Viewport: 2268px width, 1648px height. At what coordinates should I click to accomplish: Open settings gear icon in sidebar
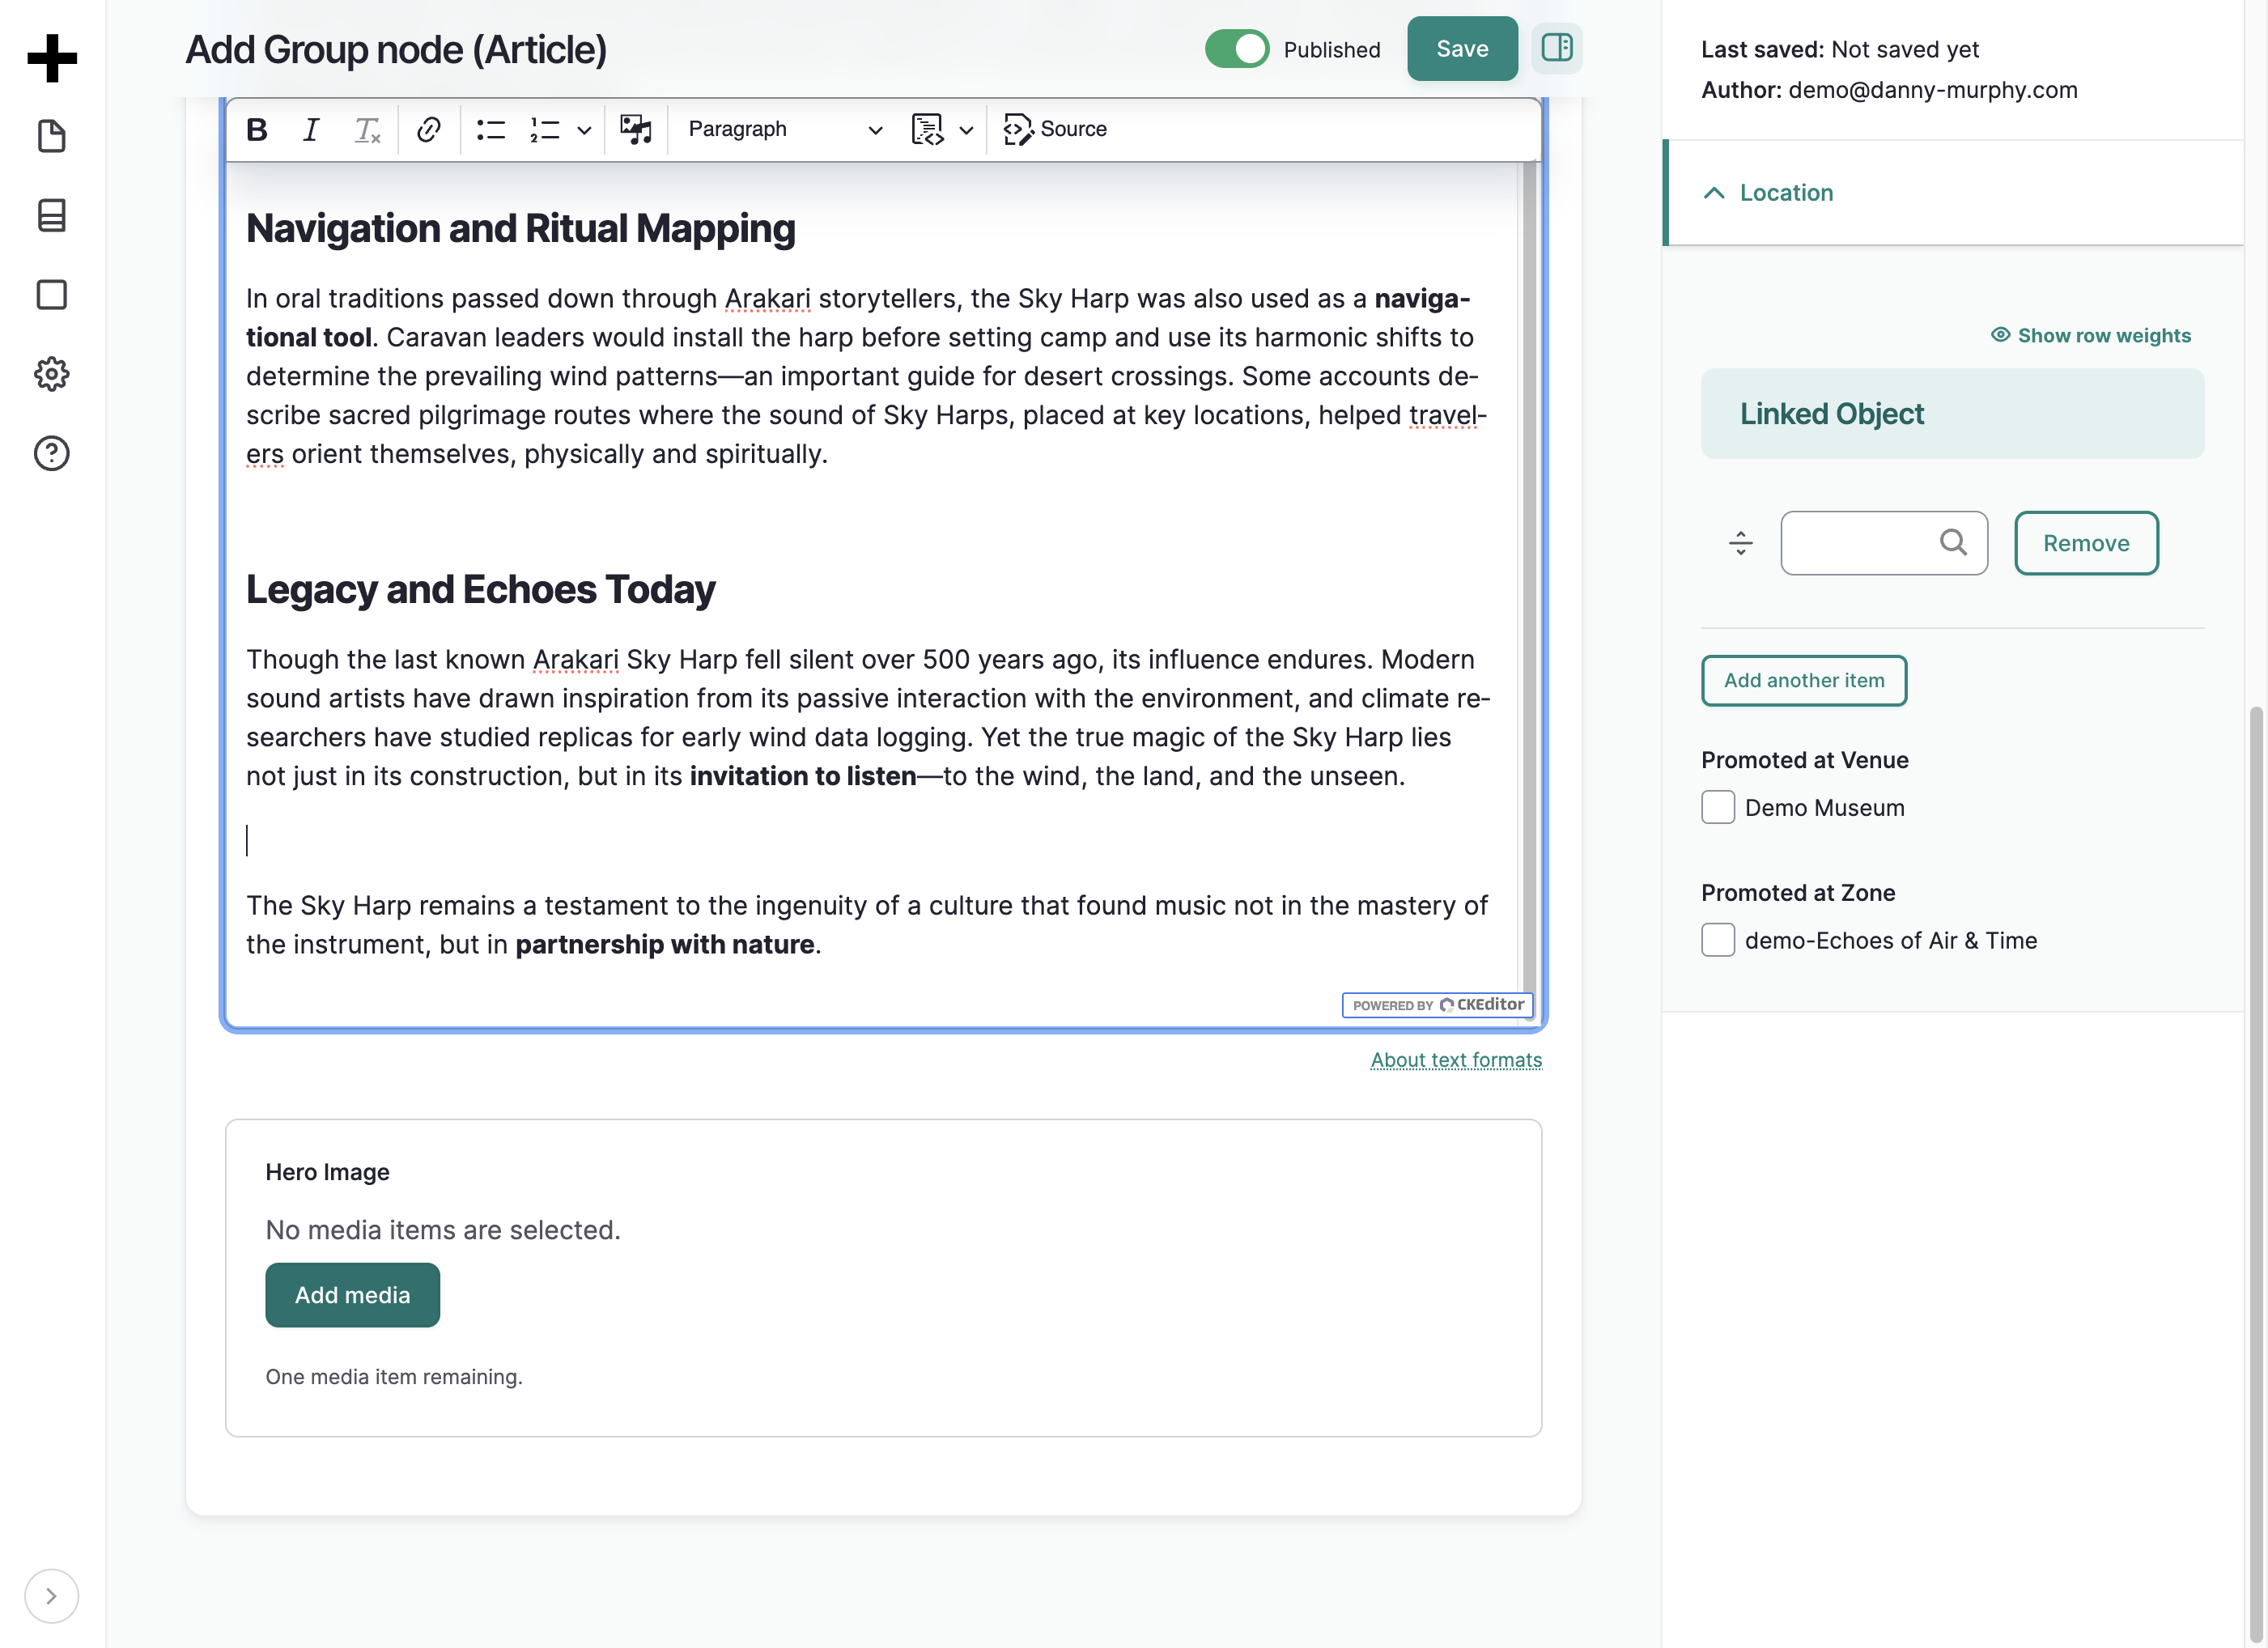coord(52,374)
